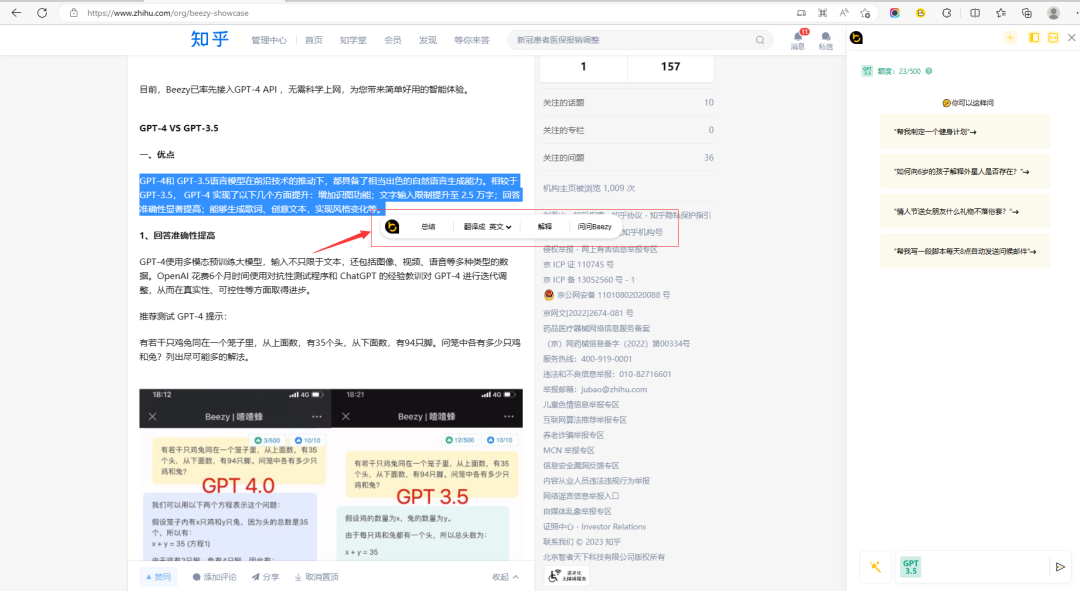
Task: Toggle the Beezy sidebar layout icon
Action: 1034,38
